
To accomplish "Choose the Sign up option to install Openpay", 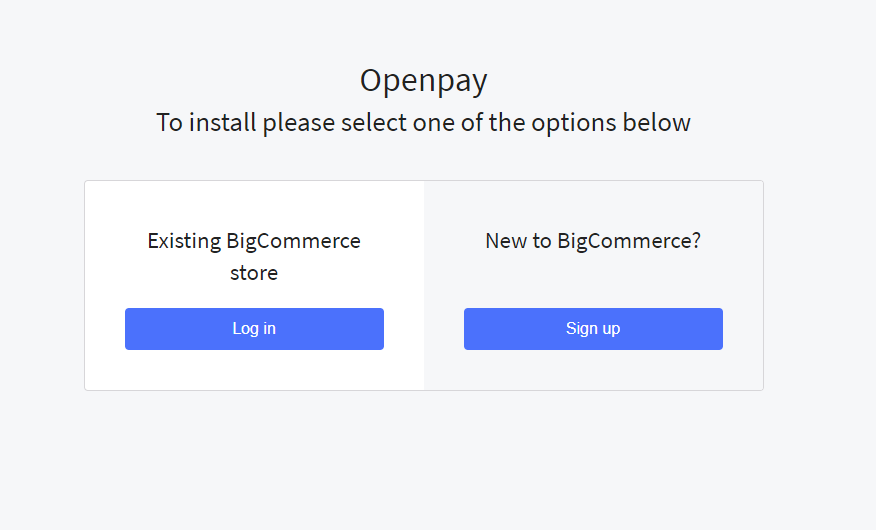I will (593, 329).
